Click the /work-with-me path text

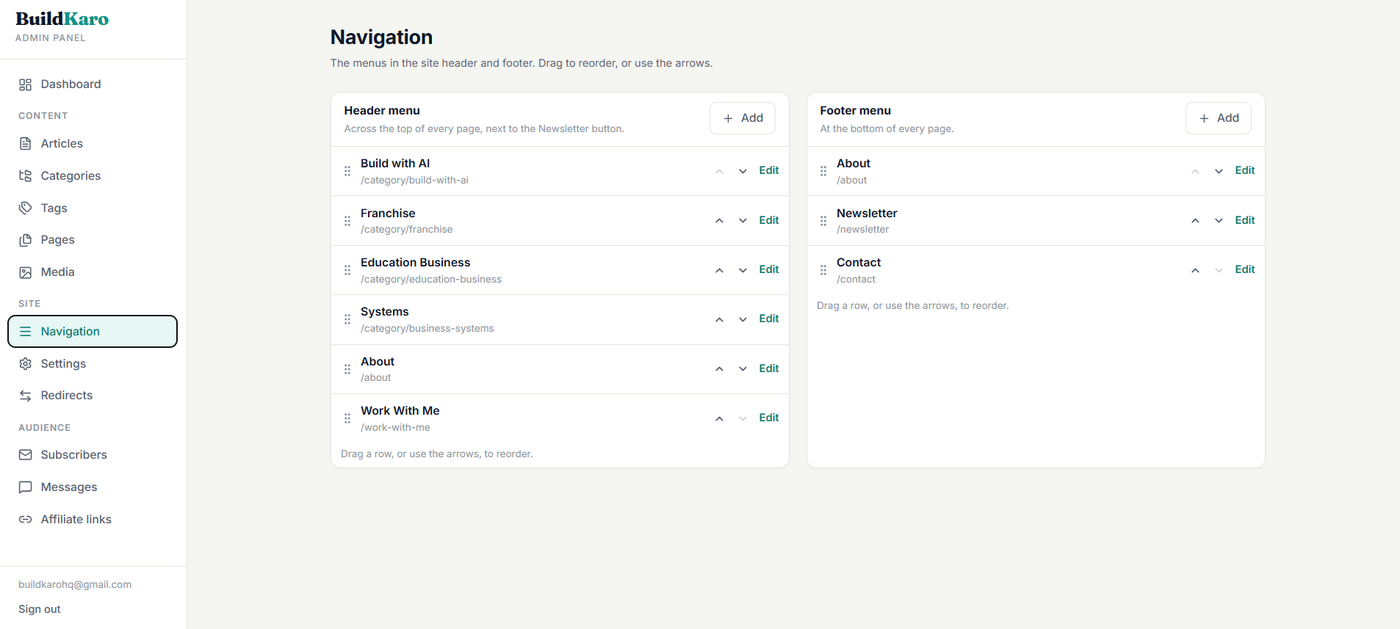click(395, 428)
